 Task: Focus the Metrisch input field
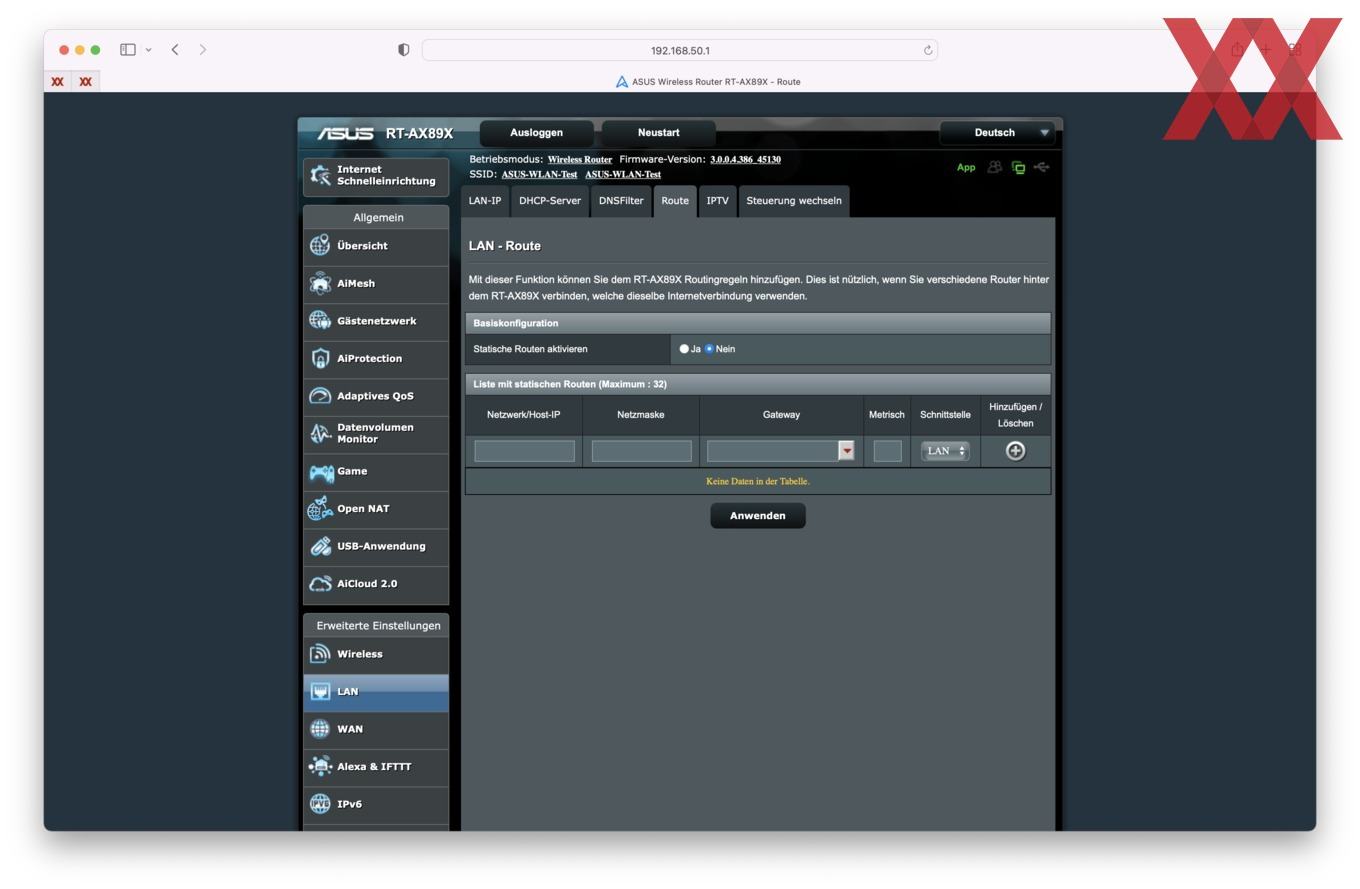[x=887, y=451]
